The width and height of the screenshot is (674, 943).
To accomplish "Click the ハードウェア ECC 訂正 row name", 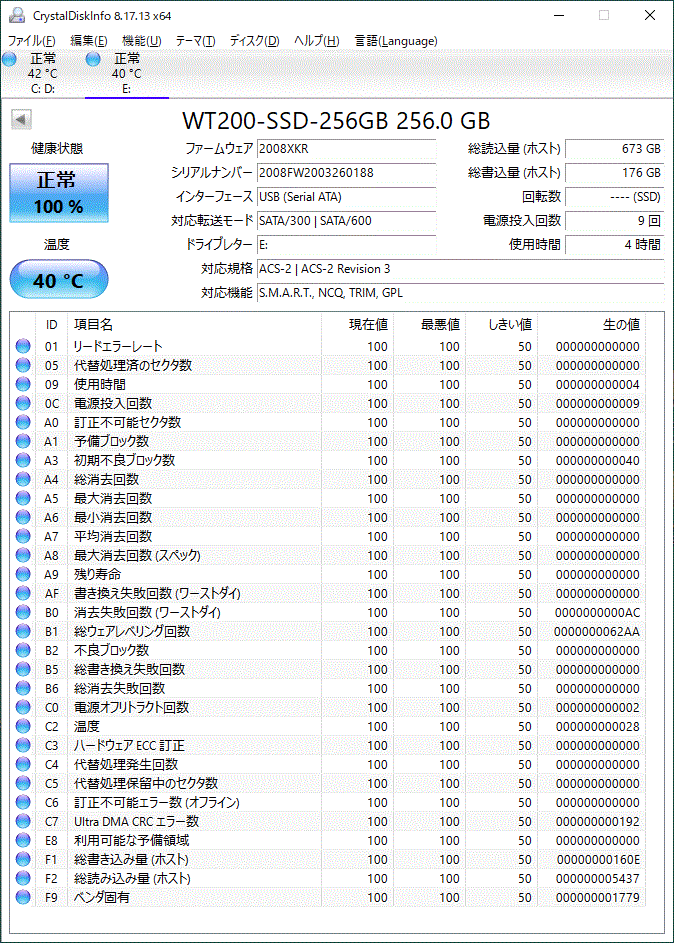I will click(x=129, y=745).
